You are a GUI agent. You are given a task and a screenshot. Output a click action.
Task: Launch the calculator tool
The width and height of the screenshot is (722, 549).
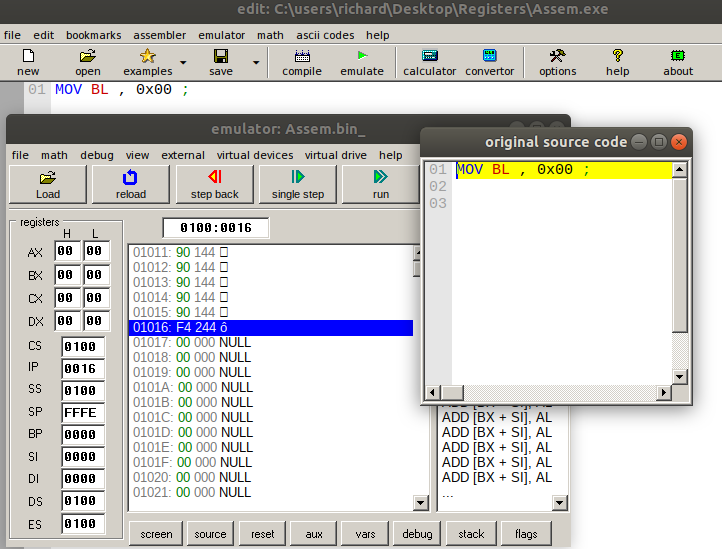coord(429,57)
